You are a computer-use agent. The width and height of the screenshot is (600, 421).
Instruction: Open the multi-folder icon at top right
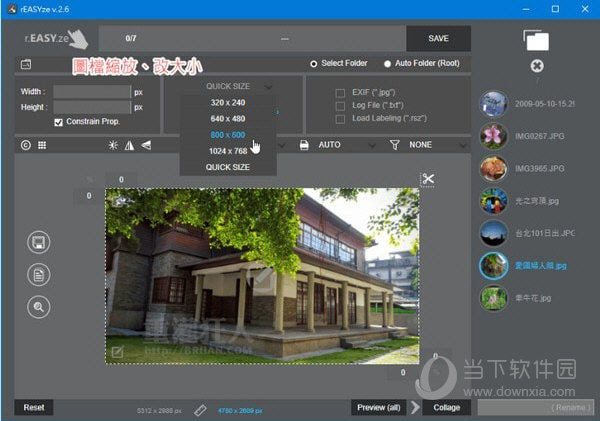point(536,40)
